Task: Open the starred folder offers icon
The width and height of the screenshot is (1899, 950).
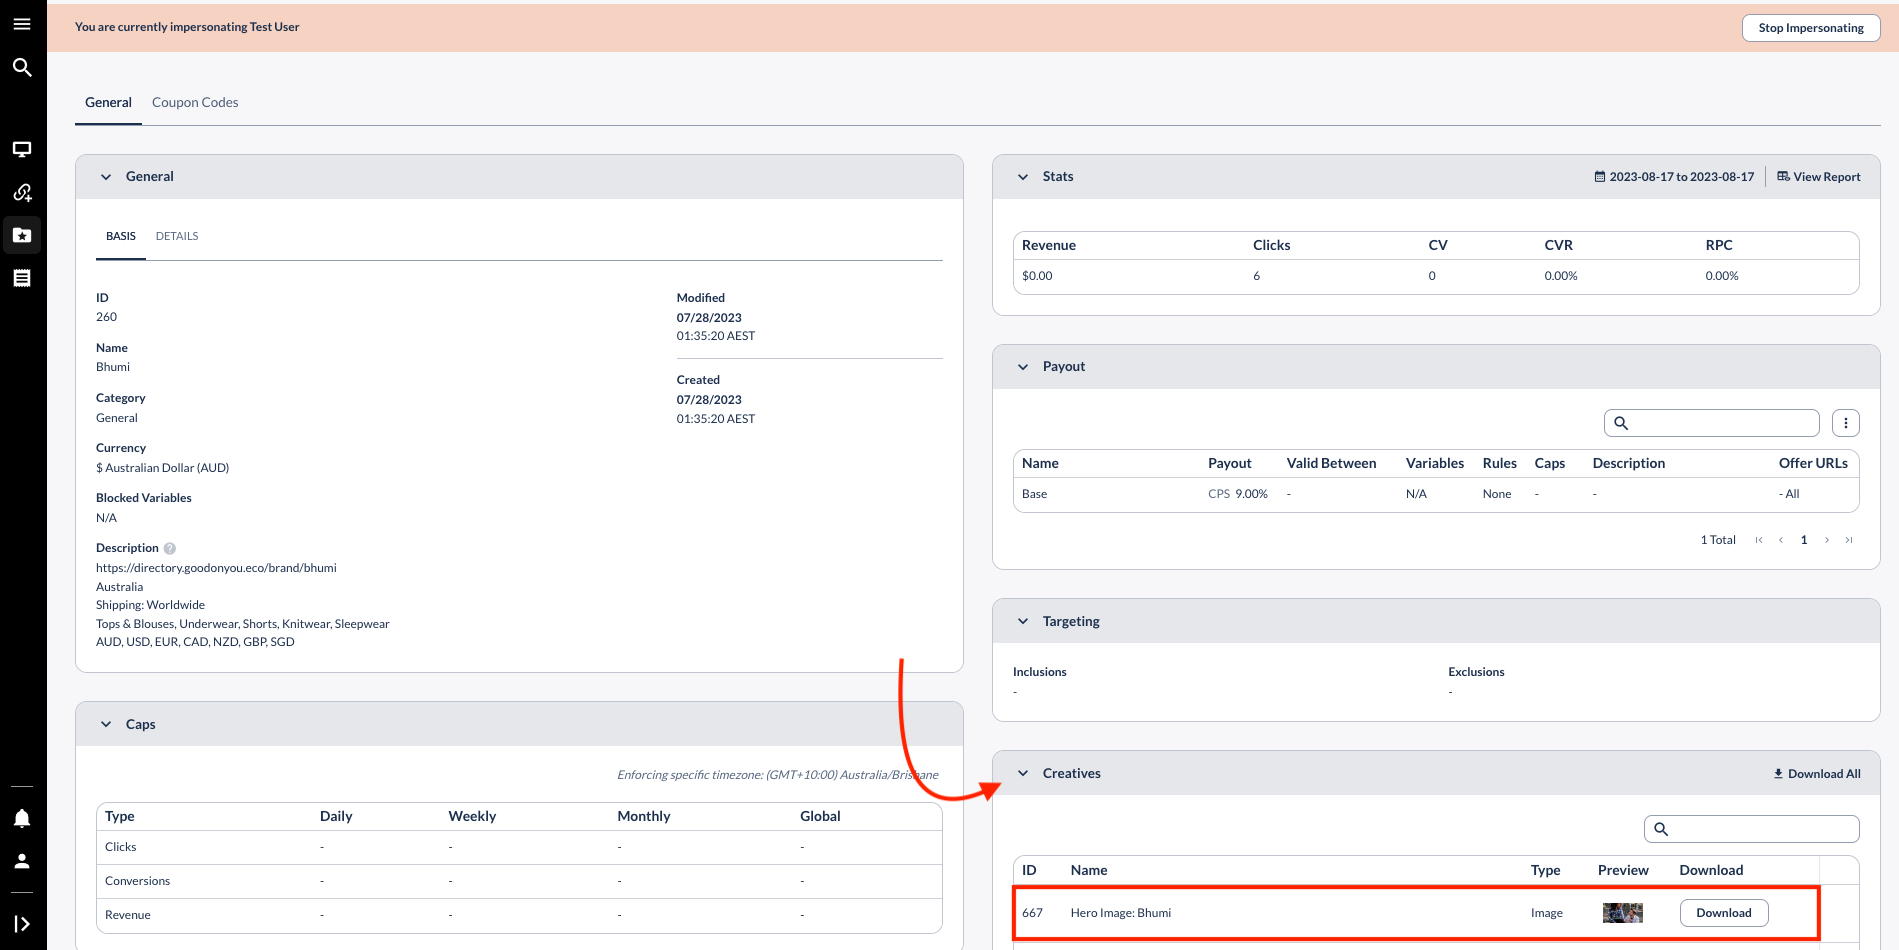Action: coord(22,235)
